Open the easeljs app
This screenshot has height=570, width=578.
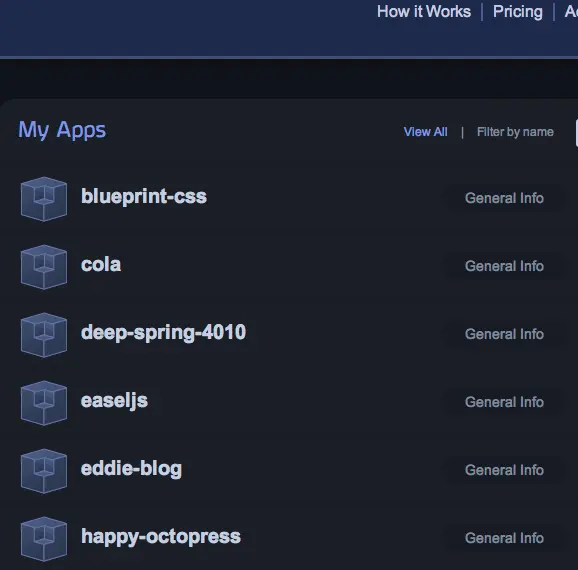pos(114,400)
